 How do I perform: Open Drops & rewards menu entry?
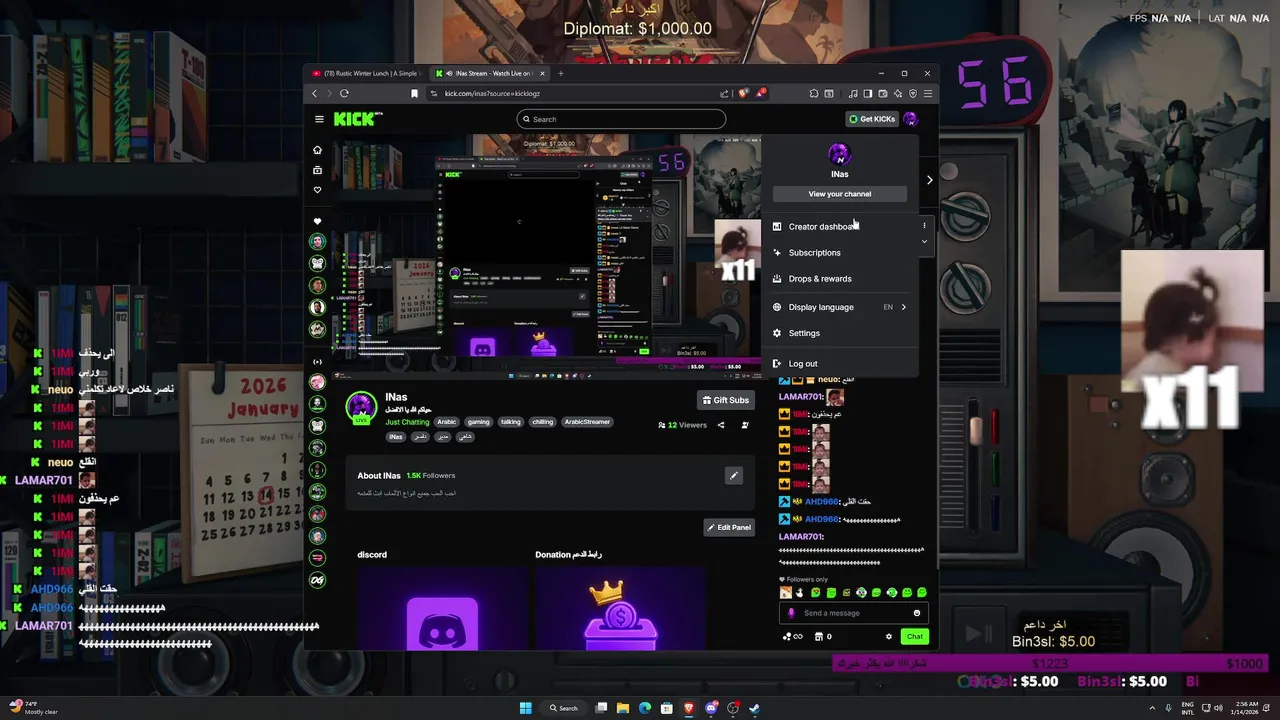840,279
